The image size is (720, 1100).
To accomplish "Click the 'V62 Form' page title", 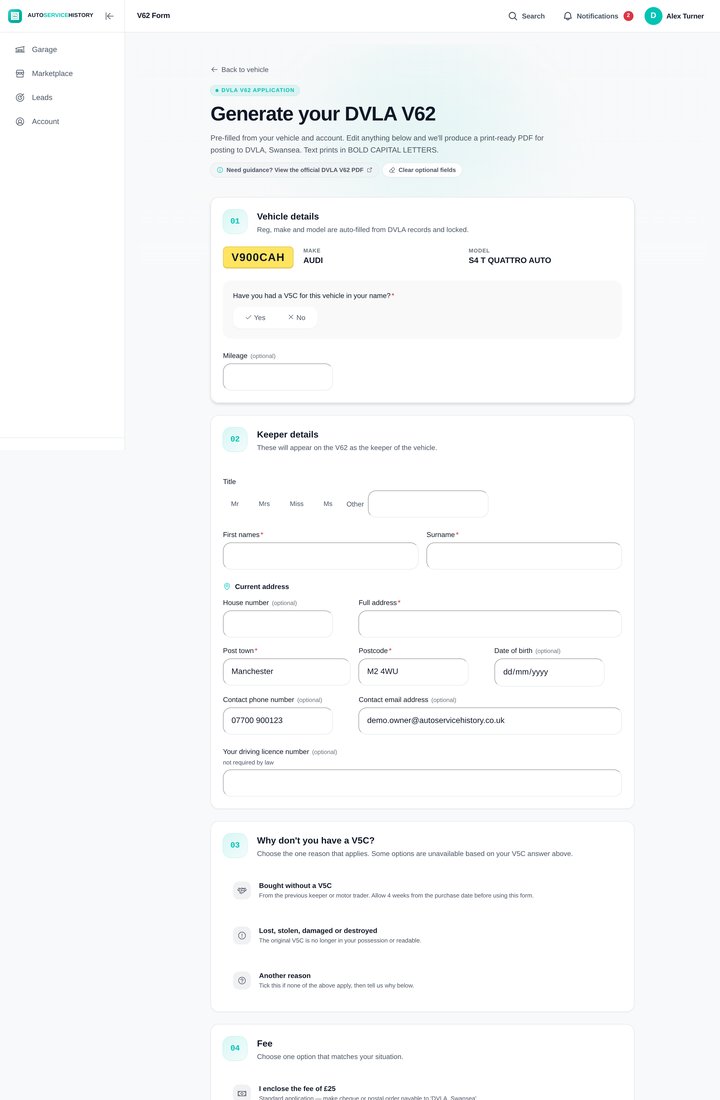I will click(153, 15).
